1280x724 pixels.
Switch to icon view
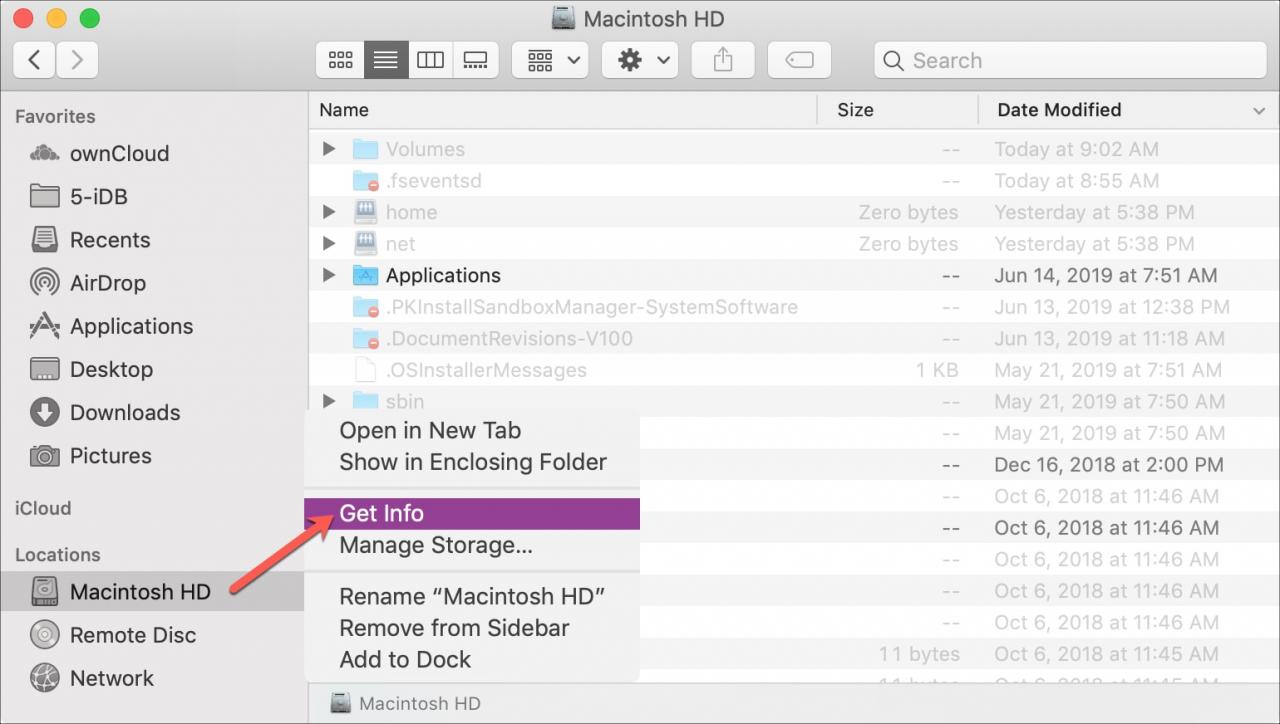pyautogui.click(x=340, y=60)
